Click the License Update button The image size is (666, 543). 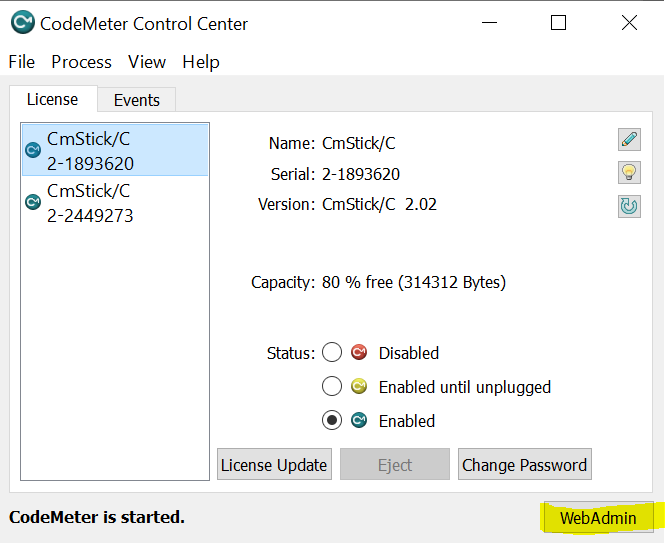(274, 464)
